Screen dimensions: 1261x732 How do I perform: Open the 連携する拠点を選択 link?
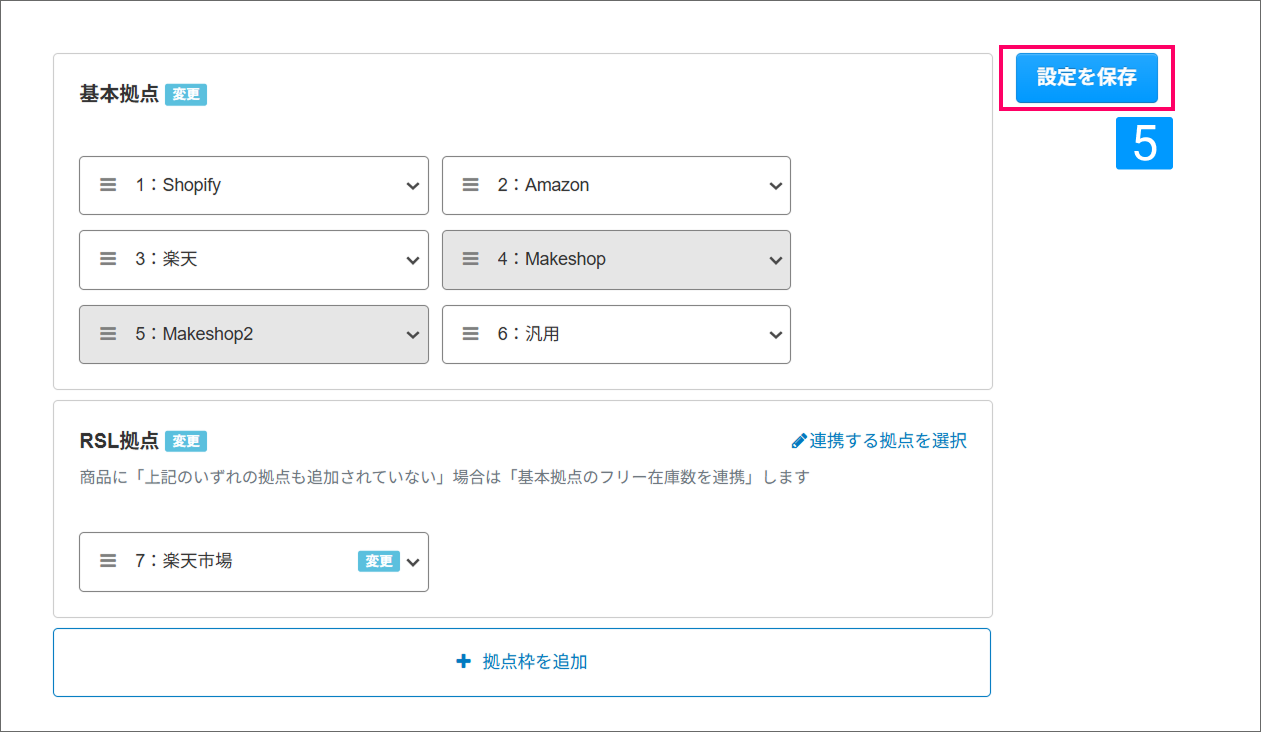pos(888,441)
